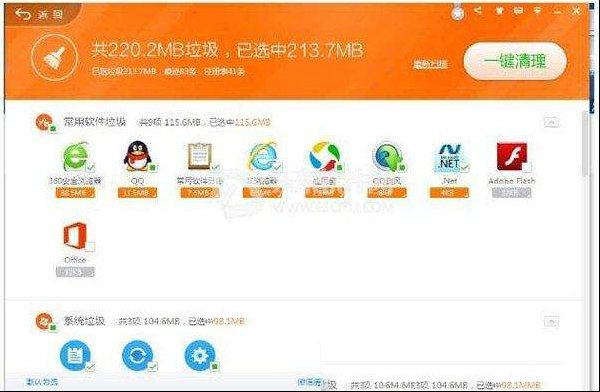The image size is (600, 392).
Task: Click the small link left of 一键清理
Action: pos(430,64)
